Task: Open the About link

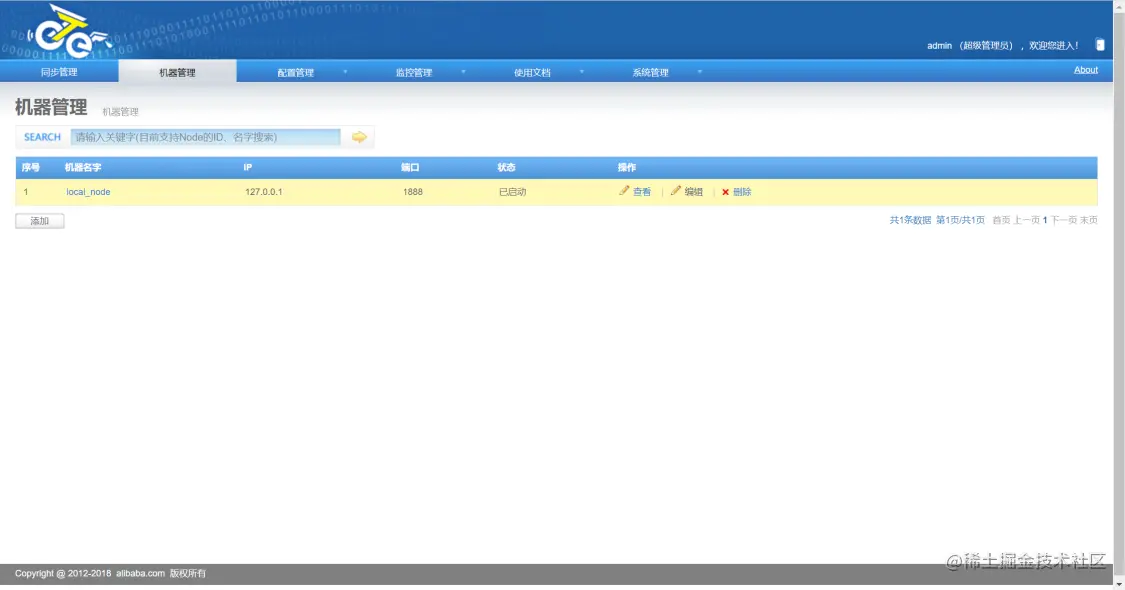Action: coord(1086,70)
